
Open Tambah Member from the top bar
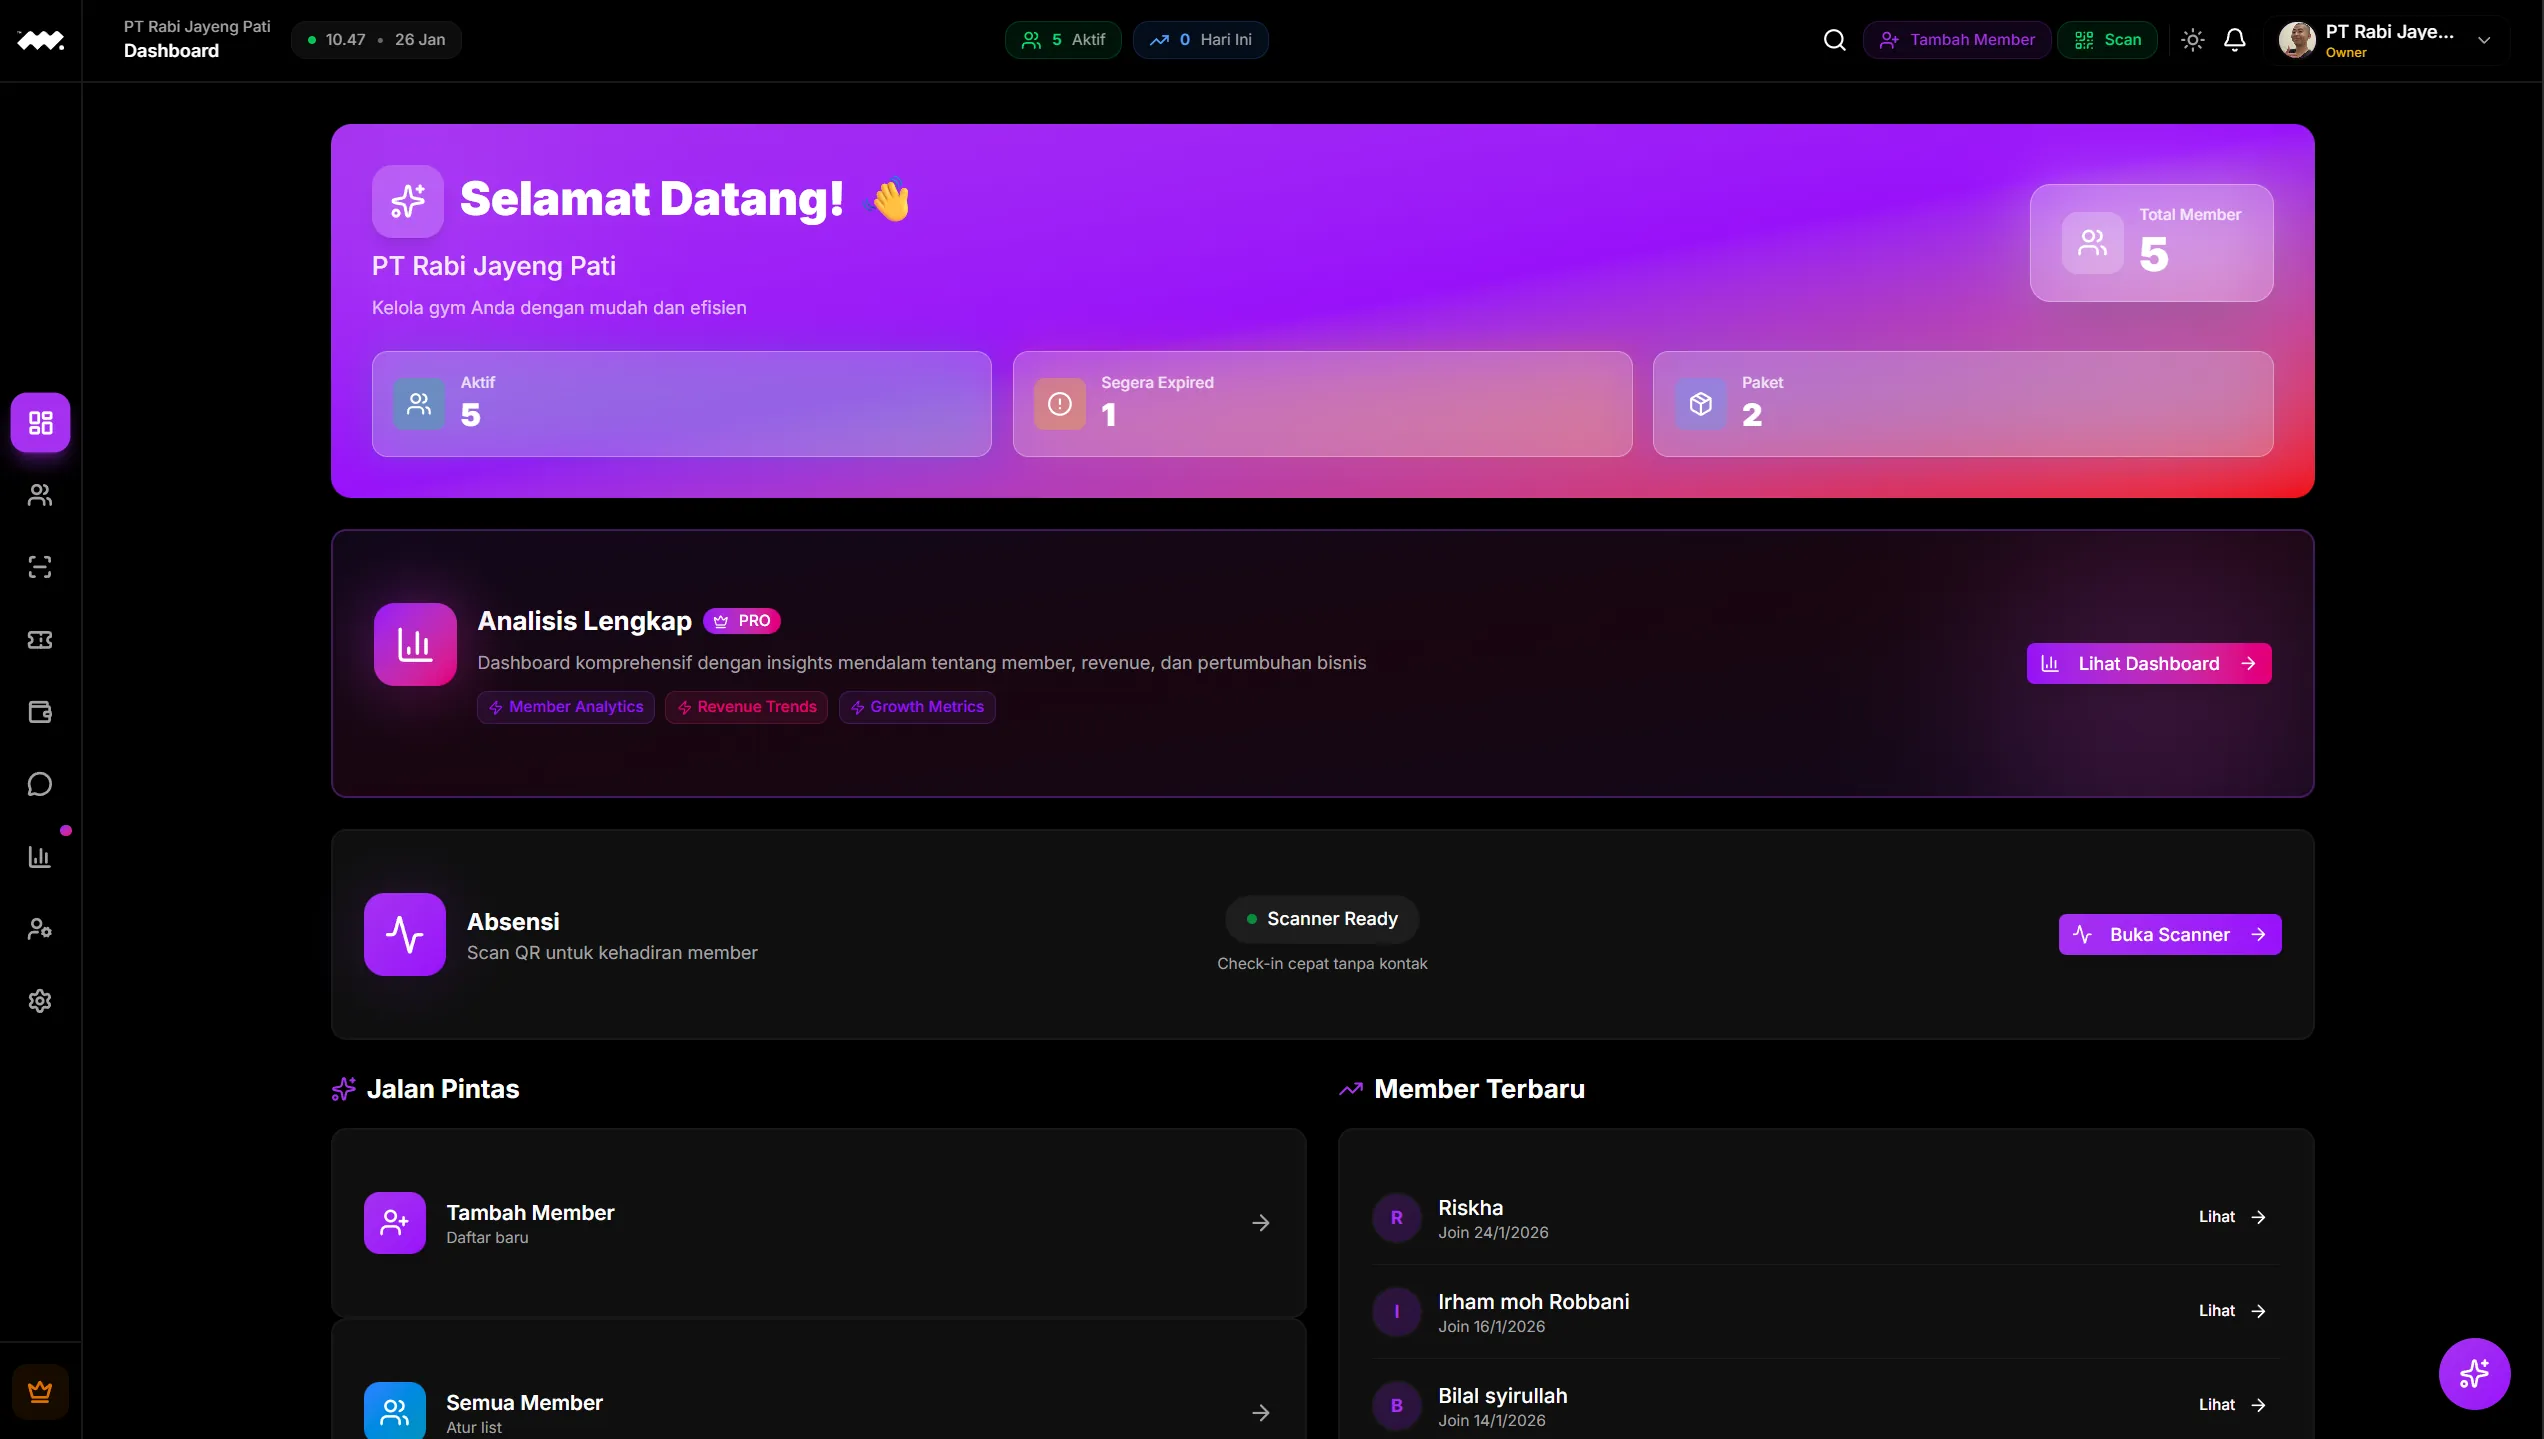tap(1956, 40)
